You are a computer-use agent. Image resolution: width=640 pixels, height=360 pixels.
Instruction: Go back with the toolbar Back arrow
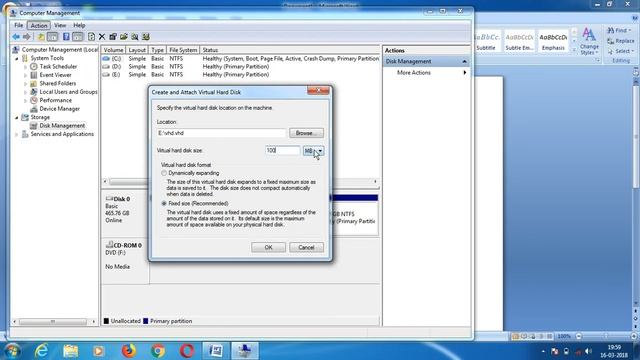(x=16, y=37)
